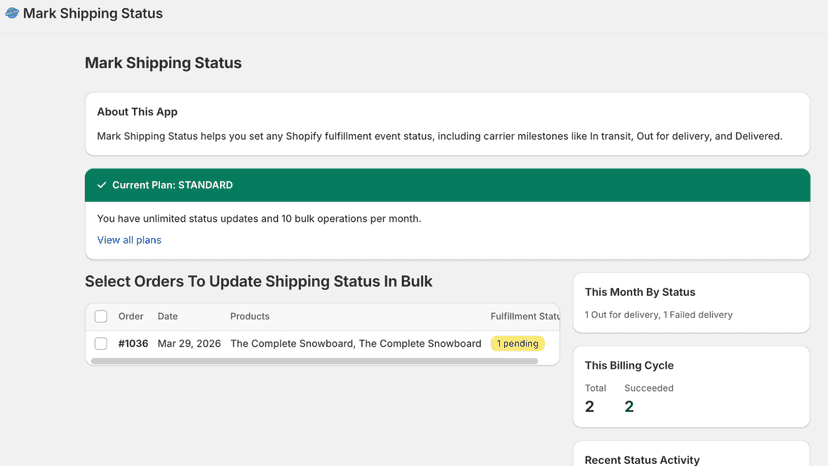
Task: Click the checkmark icon beside Current Plan
Action: point(102,185)
